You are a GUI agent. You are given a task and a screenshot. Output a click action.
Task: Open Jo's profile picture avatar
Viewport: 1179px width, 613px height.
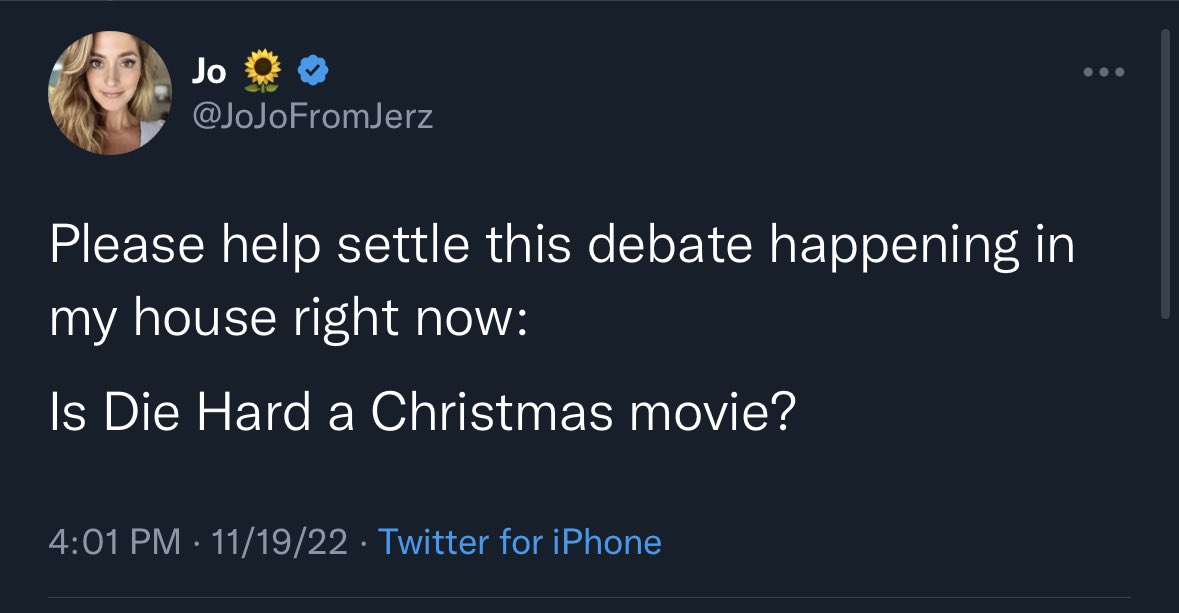(x=110, y=93)
